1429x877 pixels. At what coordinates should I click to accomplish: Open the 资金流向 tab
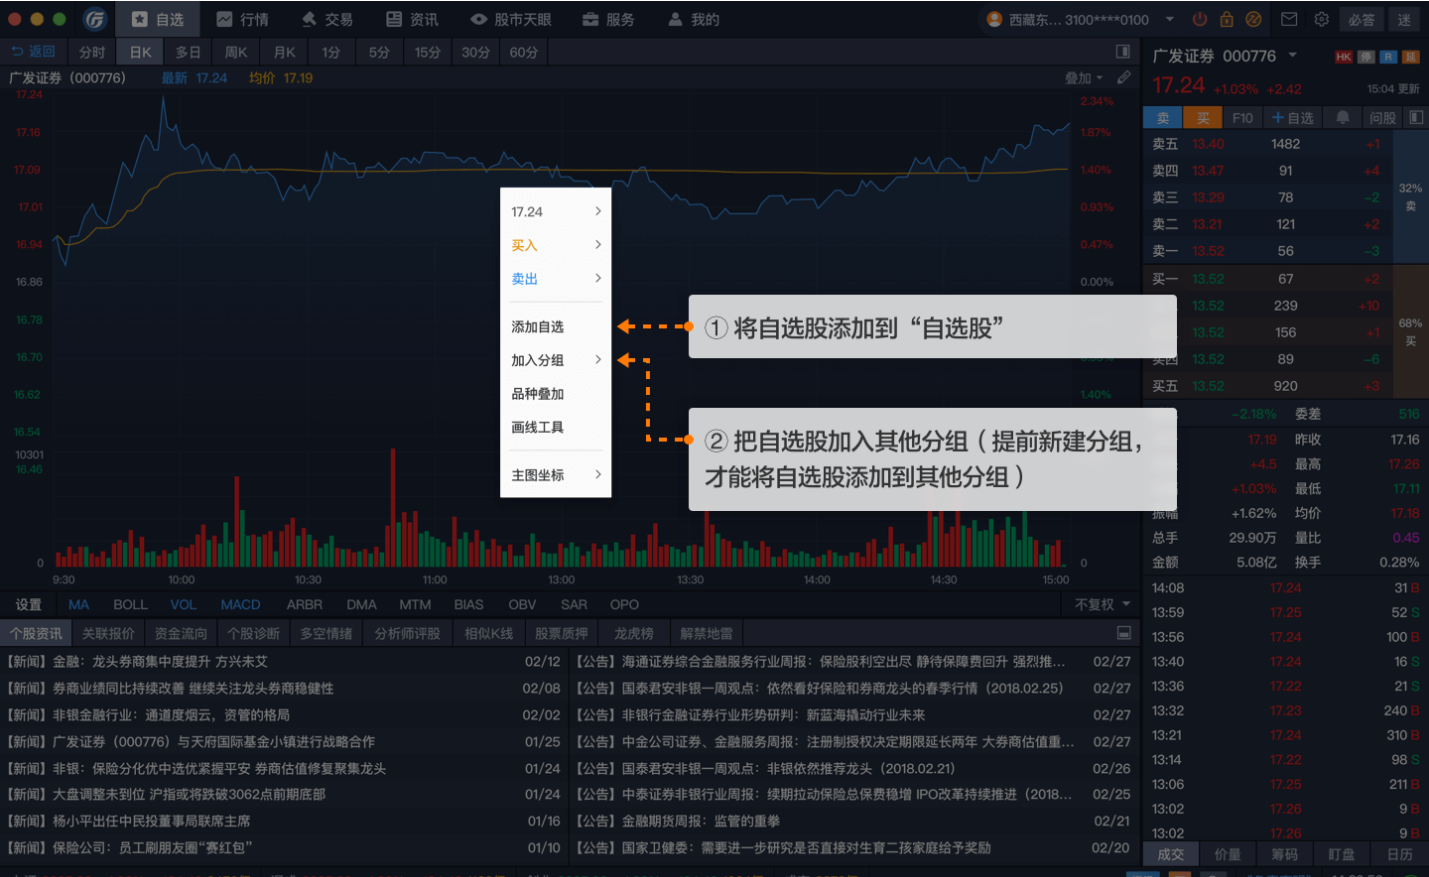[x=181, y=633]
